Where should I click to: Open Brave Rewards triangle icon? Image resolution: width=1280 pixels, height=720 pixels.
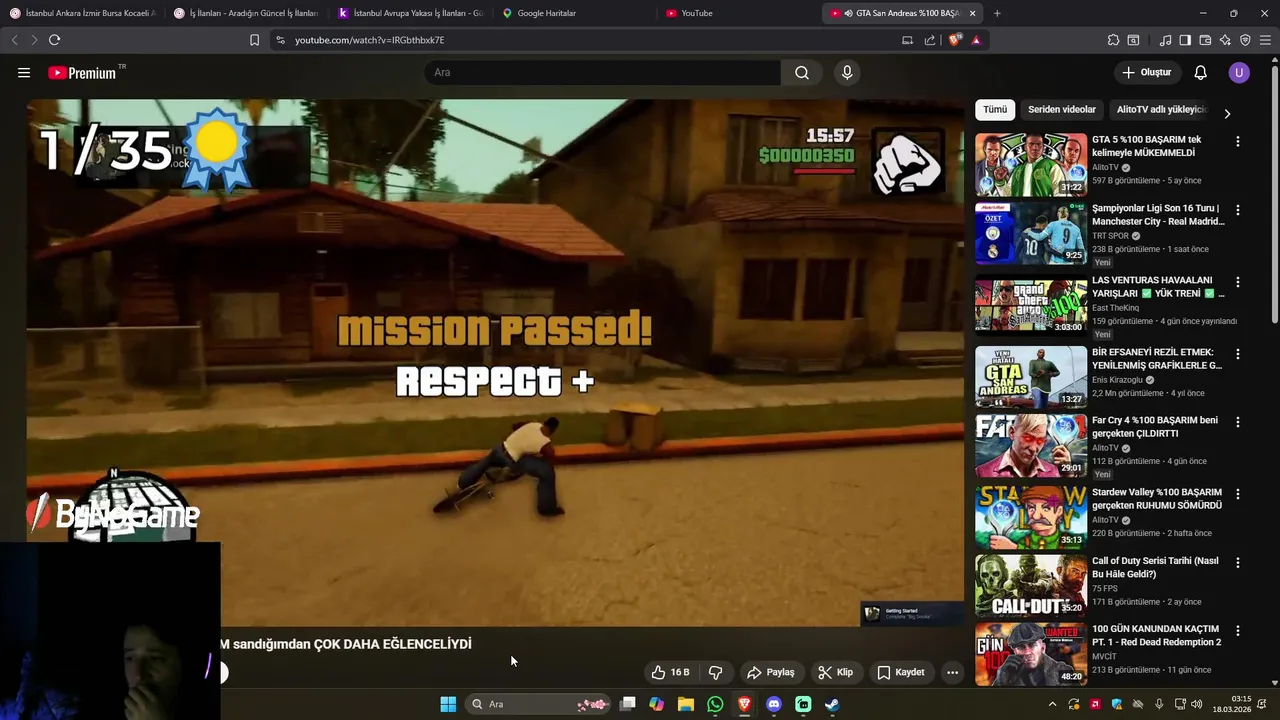(976, 40)
